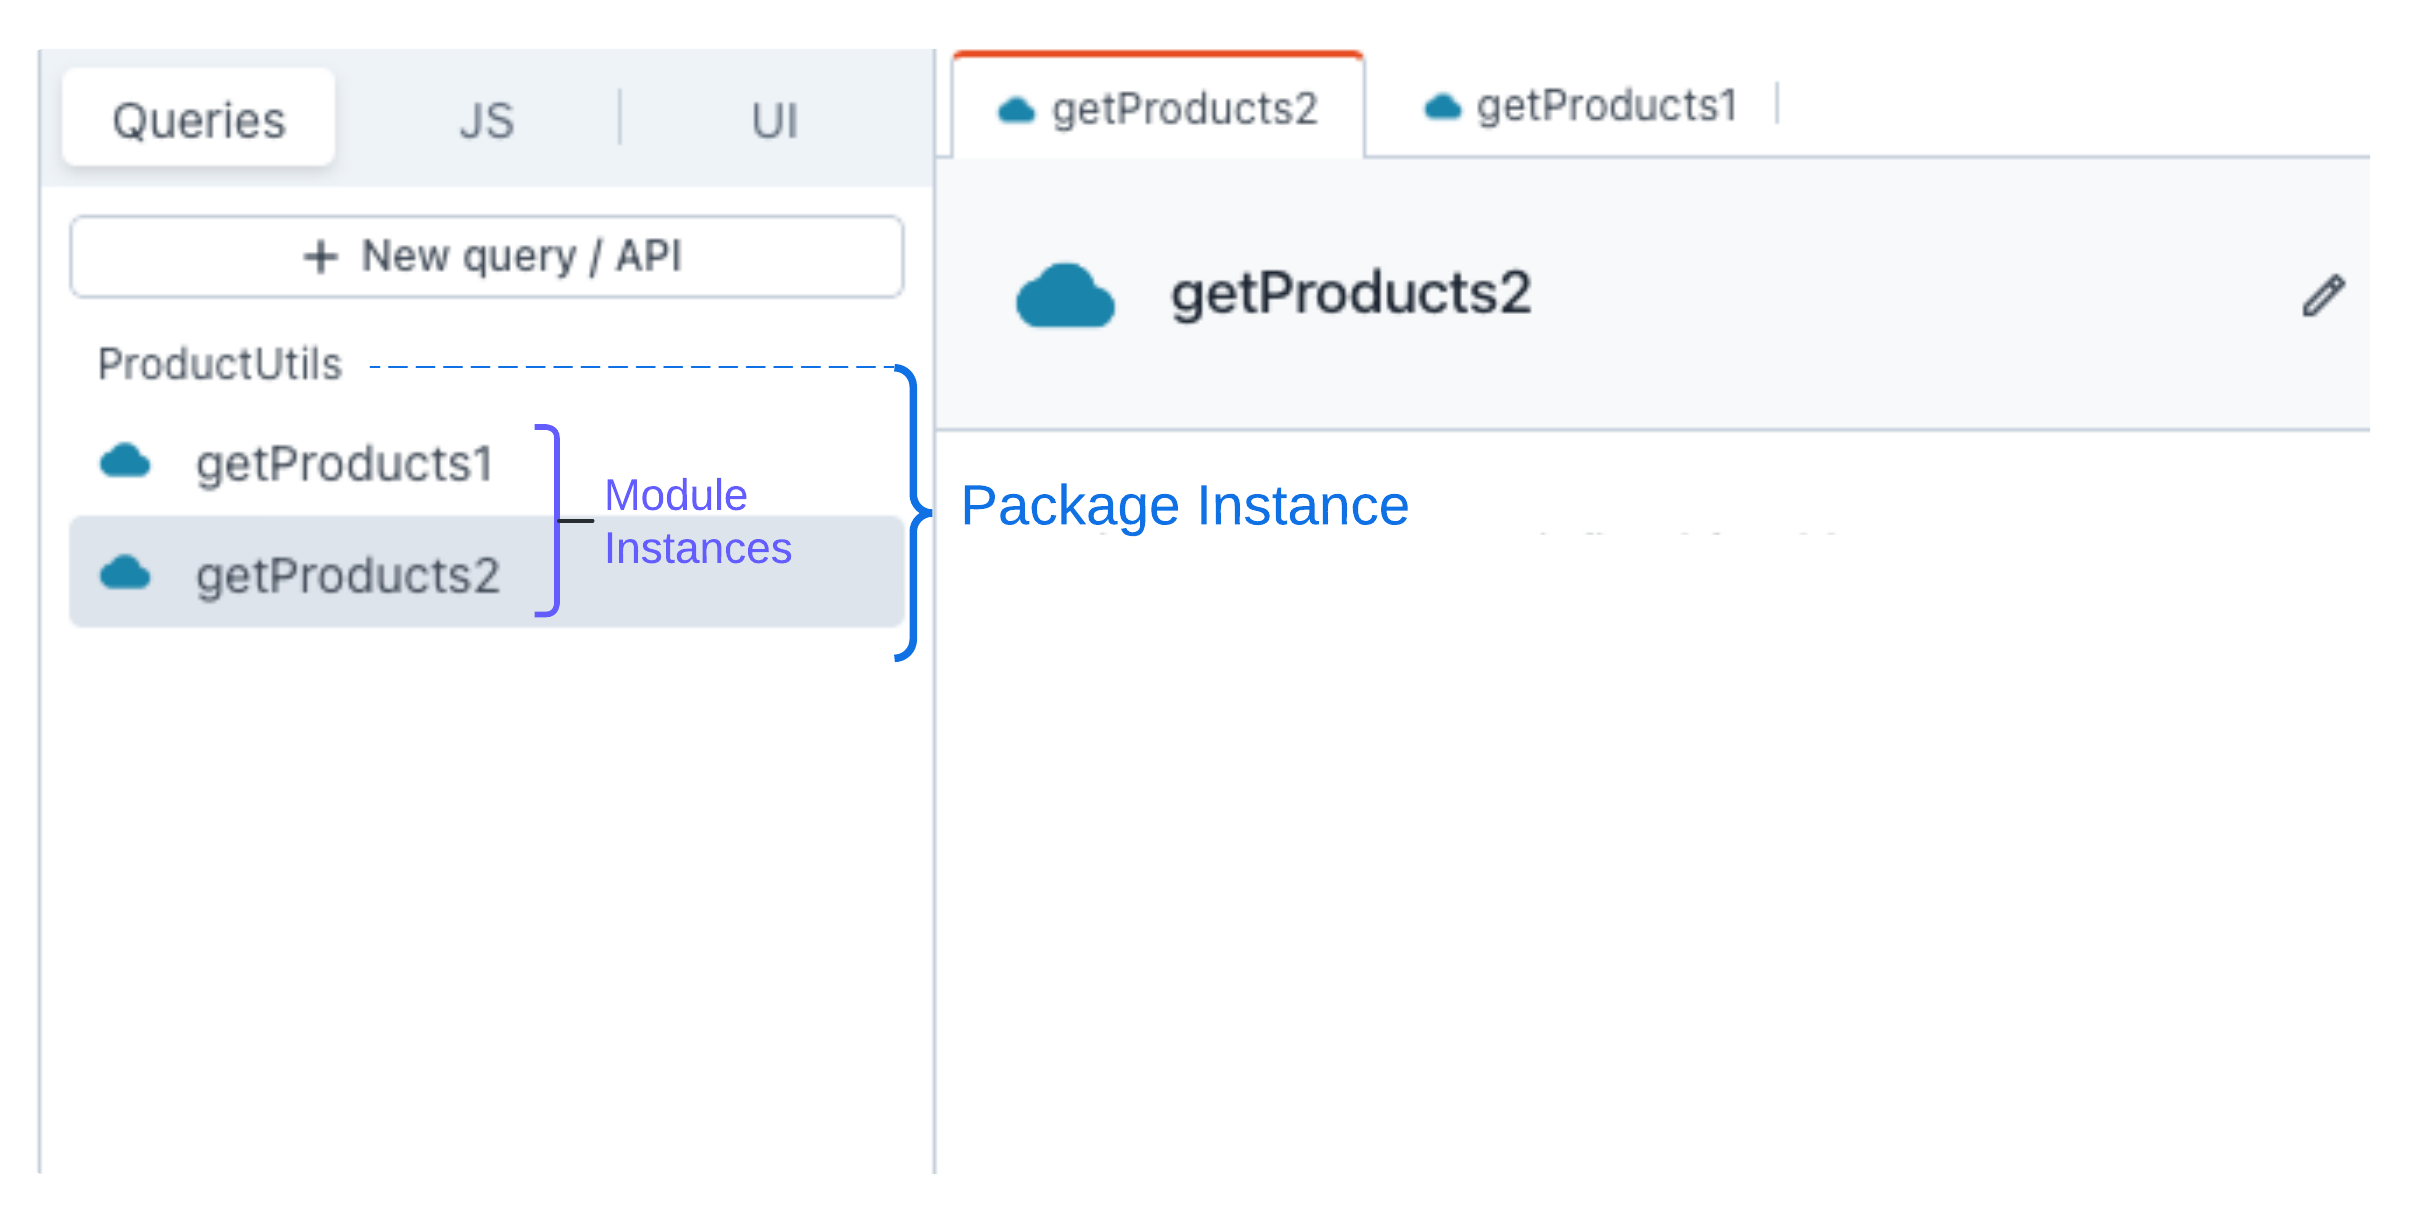Select getProducts2 in the query list
Screen dimensions: 2413x1208
pyautogui.click(x=346, y=576)
